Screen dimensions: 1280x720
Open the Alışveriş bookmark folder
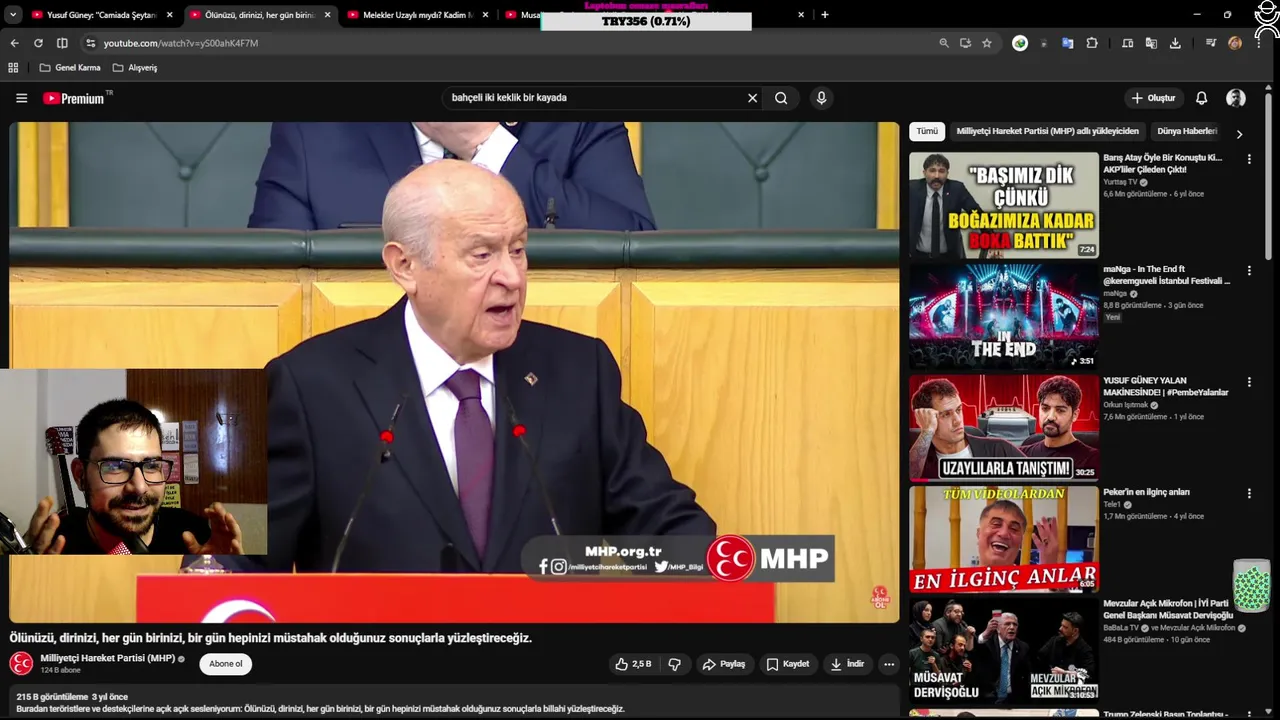click(135, 68)
